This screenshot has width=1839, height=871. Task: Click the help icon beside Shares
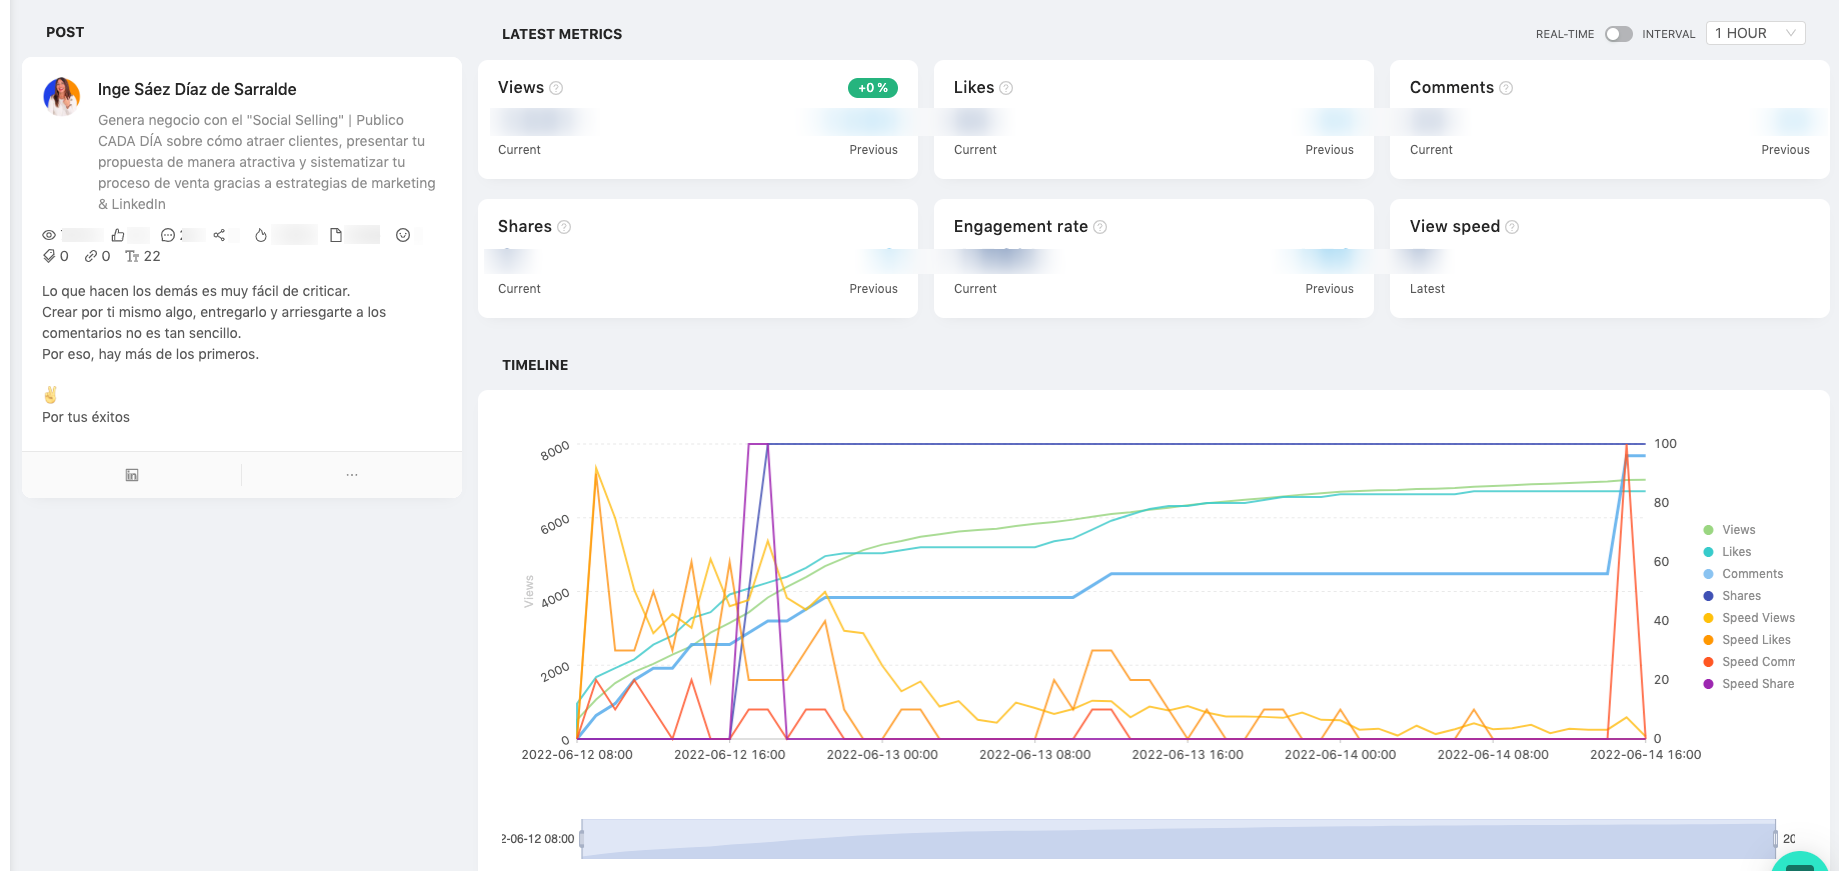pyautogui.click(x=564, y=227)
